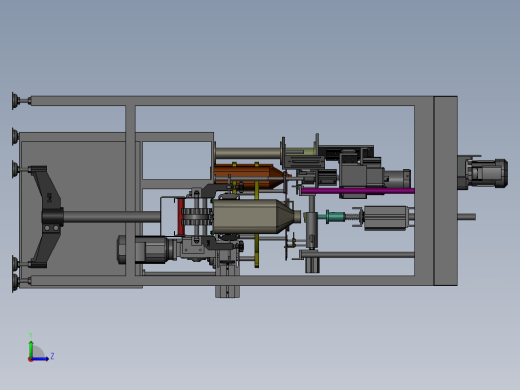Select the top horizontal frame beam

(x=232, y=101)
